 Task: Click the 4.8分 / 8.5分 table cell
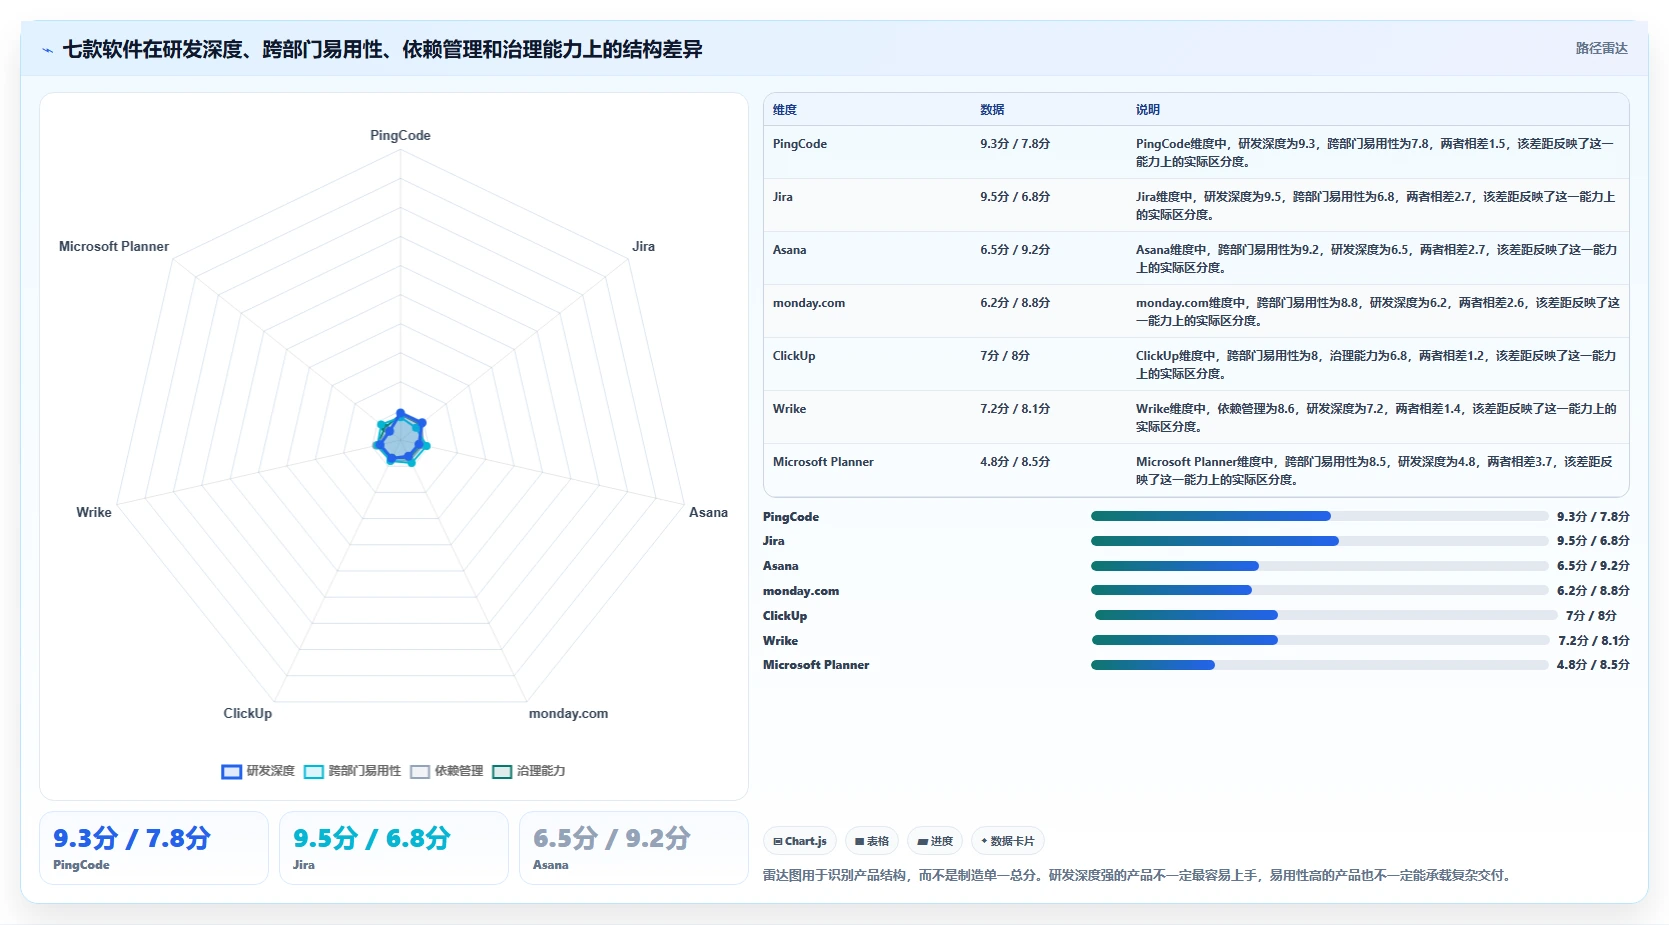[1015, 462]
